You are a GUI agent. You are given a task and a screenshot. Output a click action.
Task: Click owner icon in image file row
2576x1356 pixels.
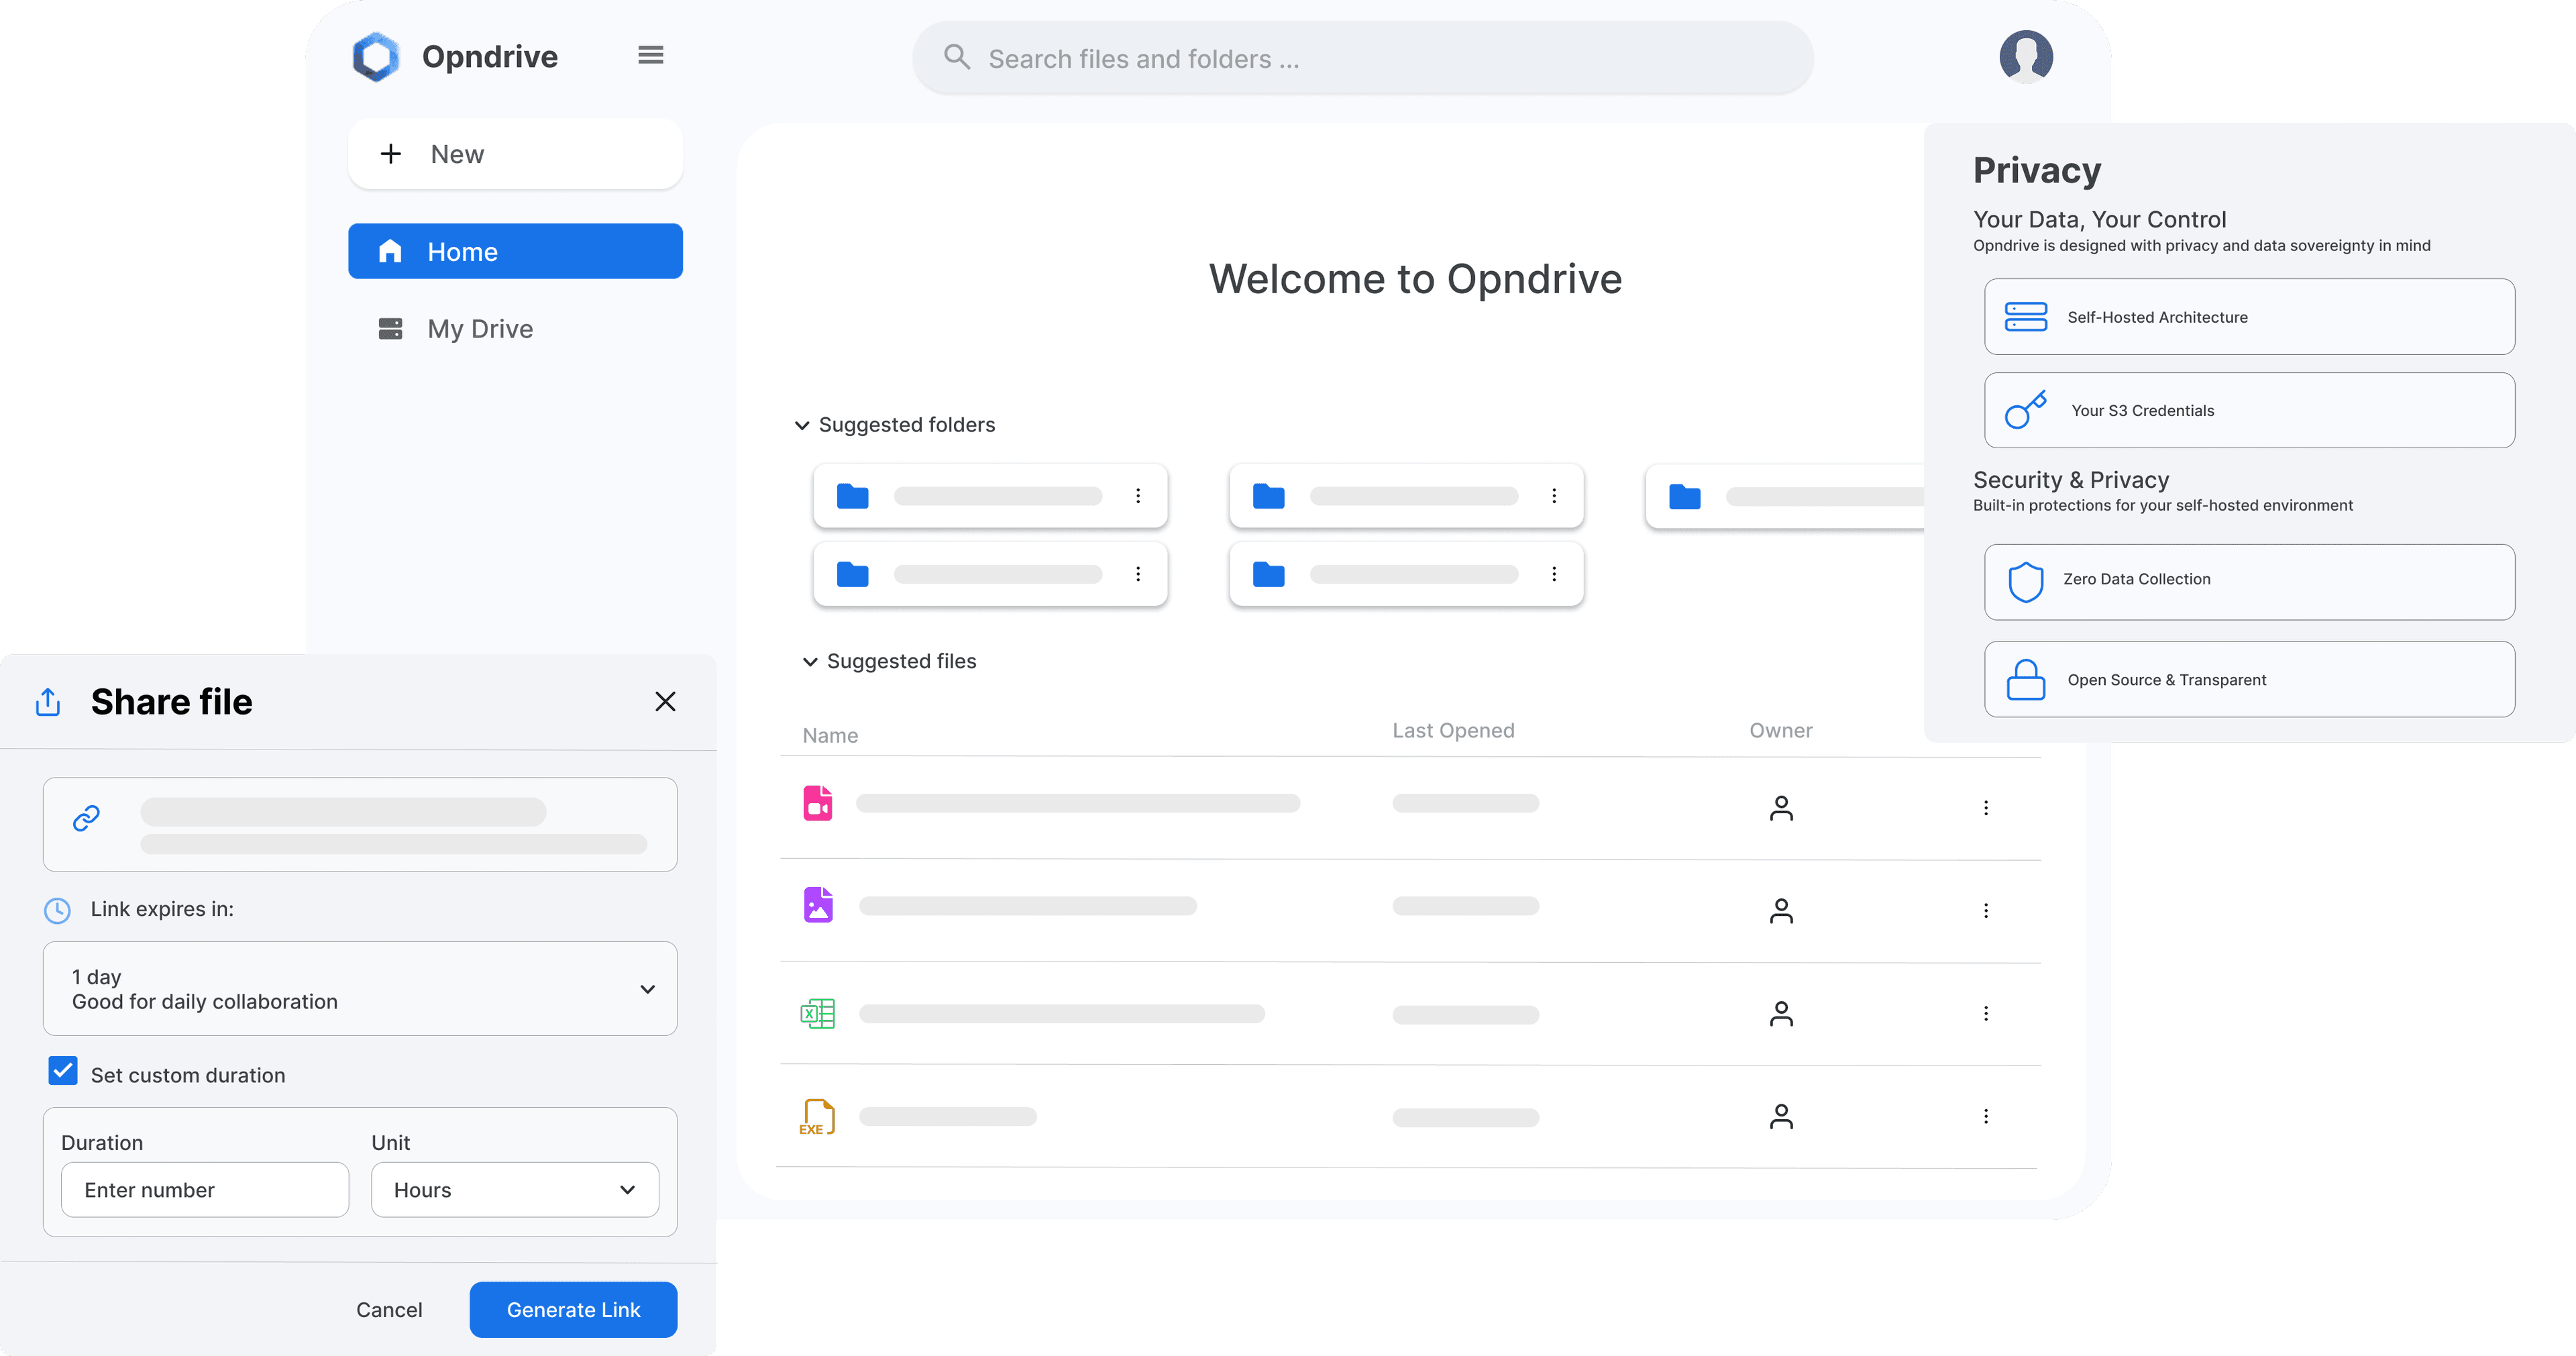[x=1781, y=911]
